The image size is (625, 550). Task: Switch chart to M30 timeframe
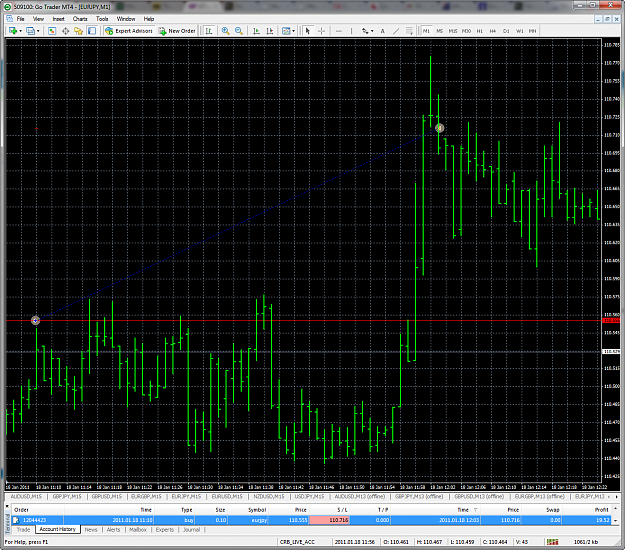pos(466,31)
